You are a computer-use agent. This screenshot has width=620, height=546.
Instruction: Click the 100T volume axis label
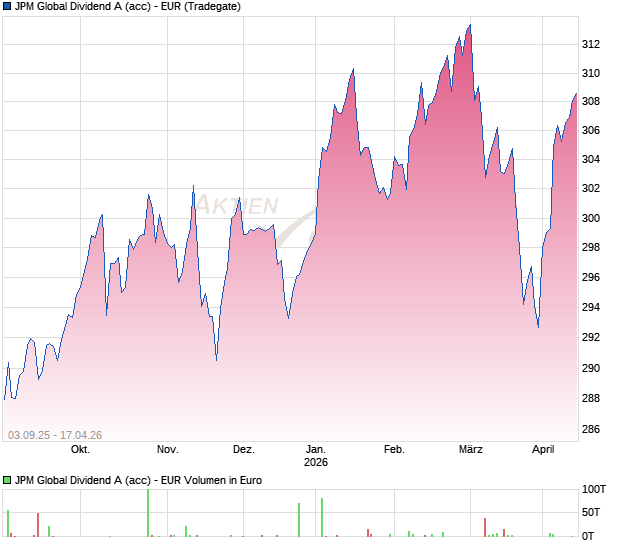click(x=594, y=489)
